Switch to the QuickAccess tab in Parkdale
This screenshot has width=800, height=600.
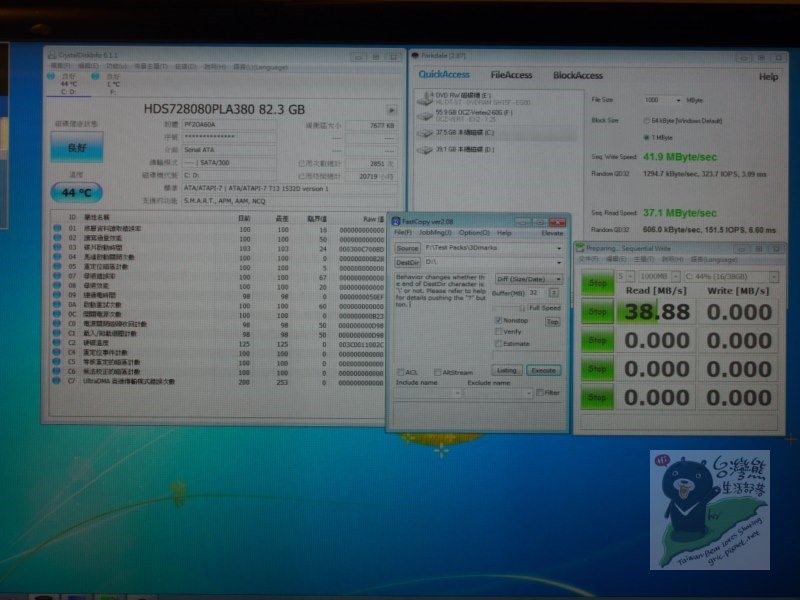[444, 74]
